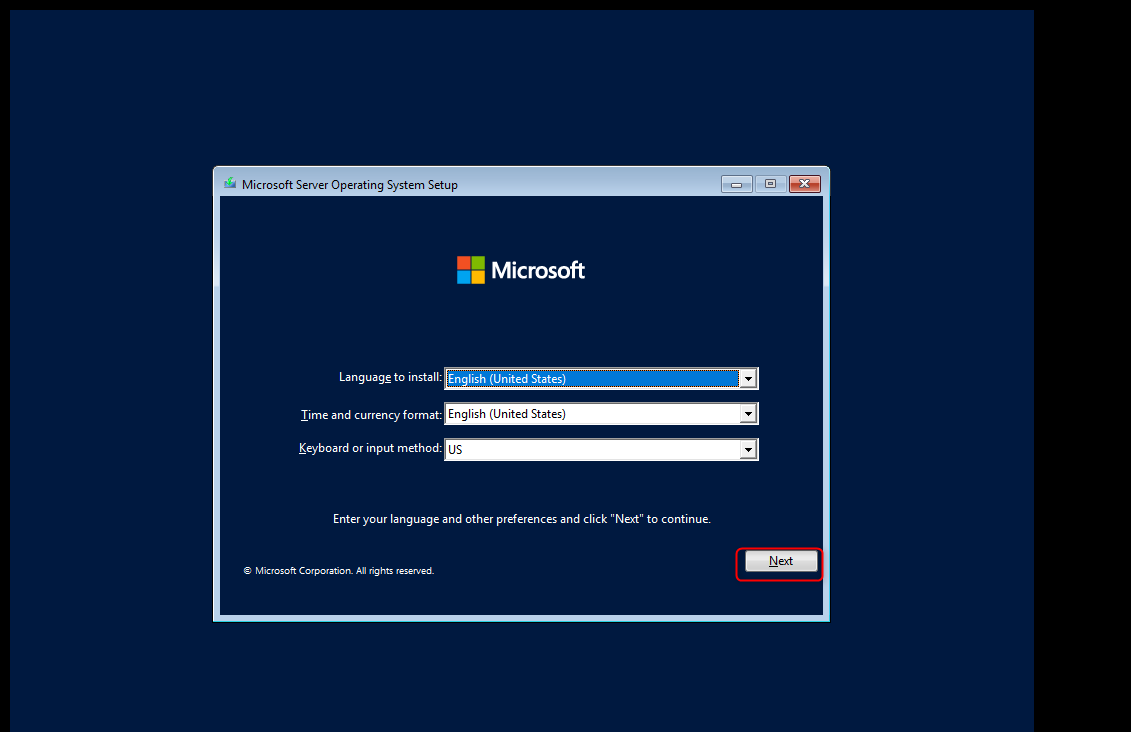Select the Time and currency format field
This screenshot has height=732, width=1131.
601,414
